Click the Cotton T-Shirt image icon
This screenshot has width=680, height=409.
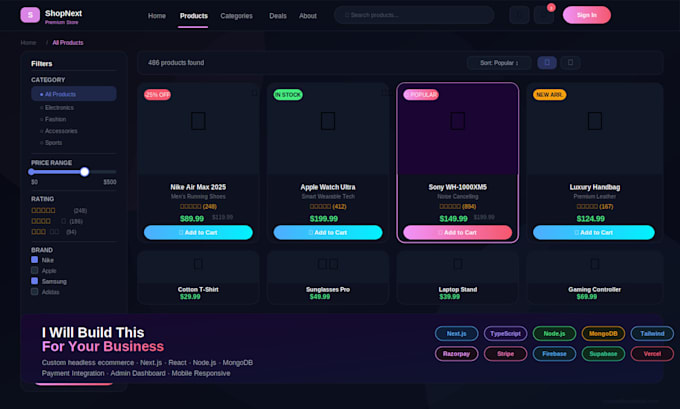pyautogui.click(x=198, y=264)
